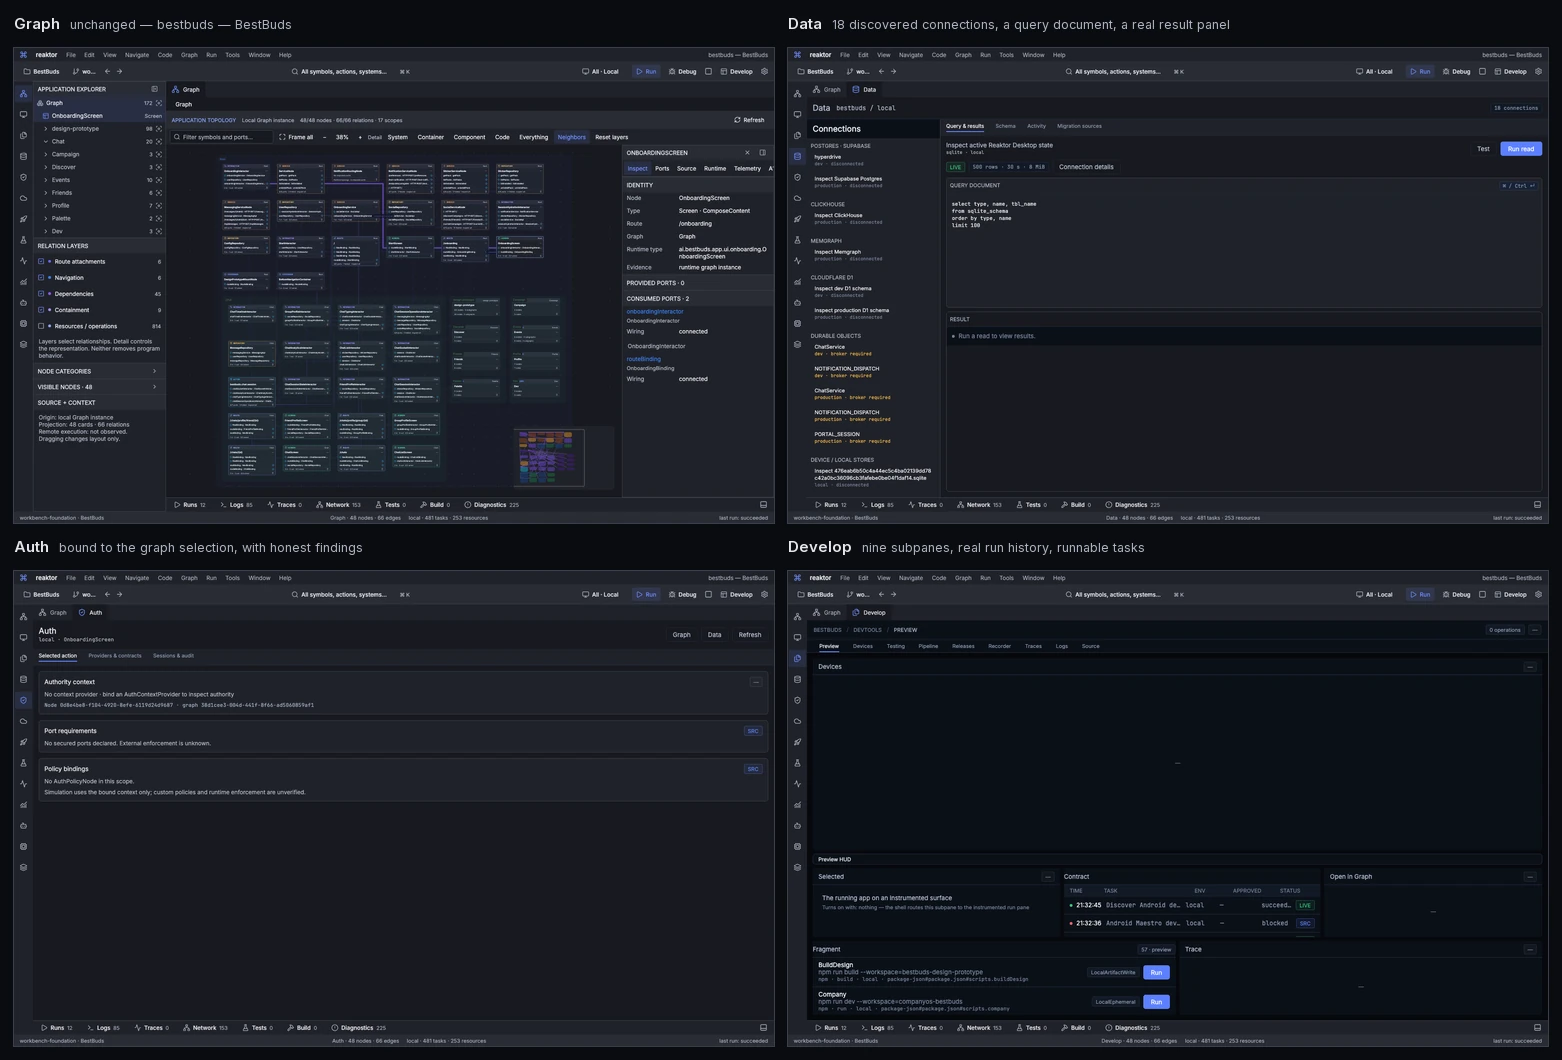Follow the routeBinding link in Graph inspector

(x=644, y=359)
